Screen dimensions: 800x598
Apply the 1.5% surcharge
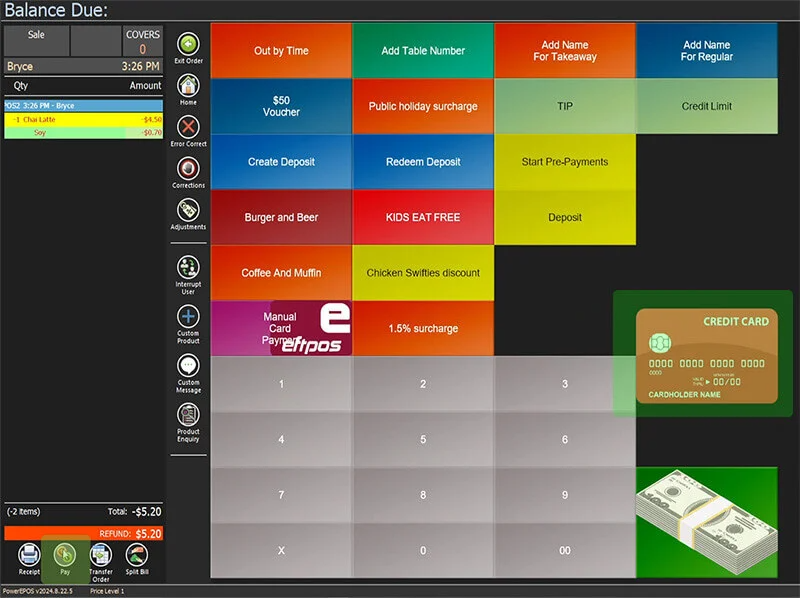[x=423, y=328]
